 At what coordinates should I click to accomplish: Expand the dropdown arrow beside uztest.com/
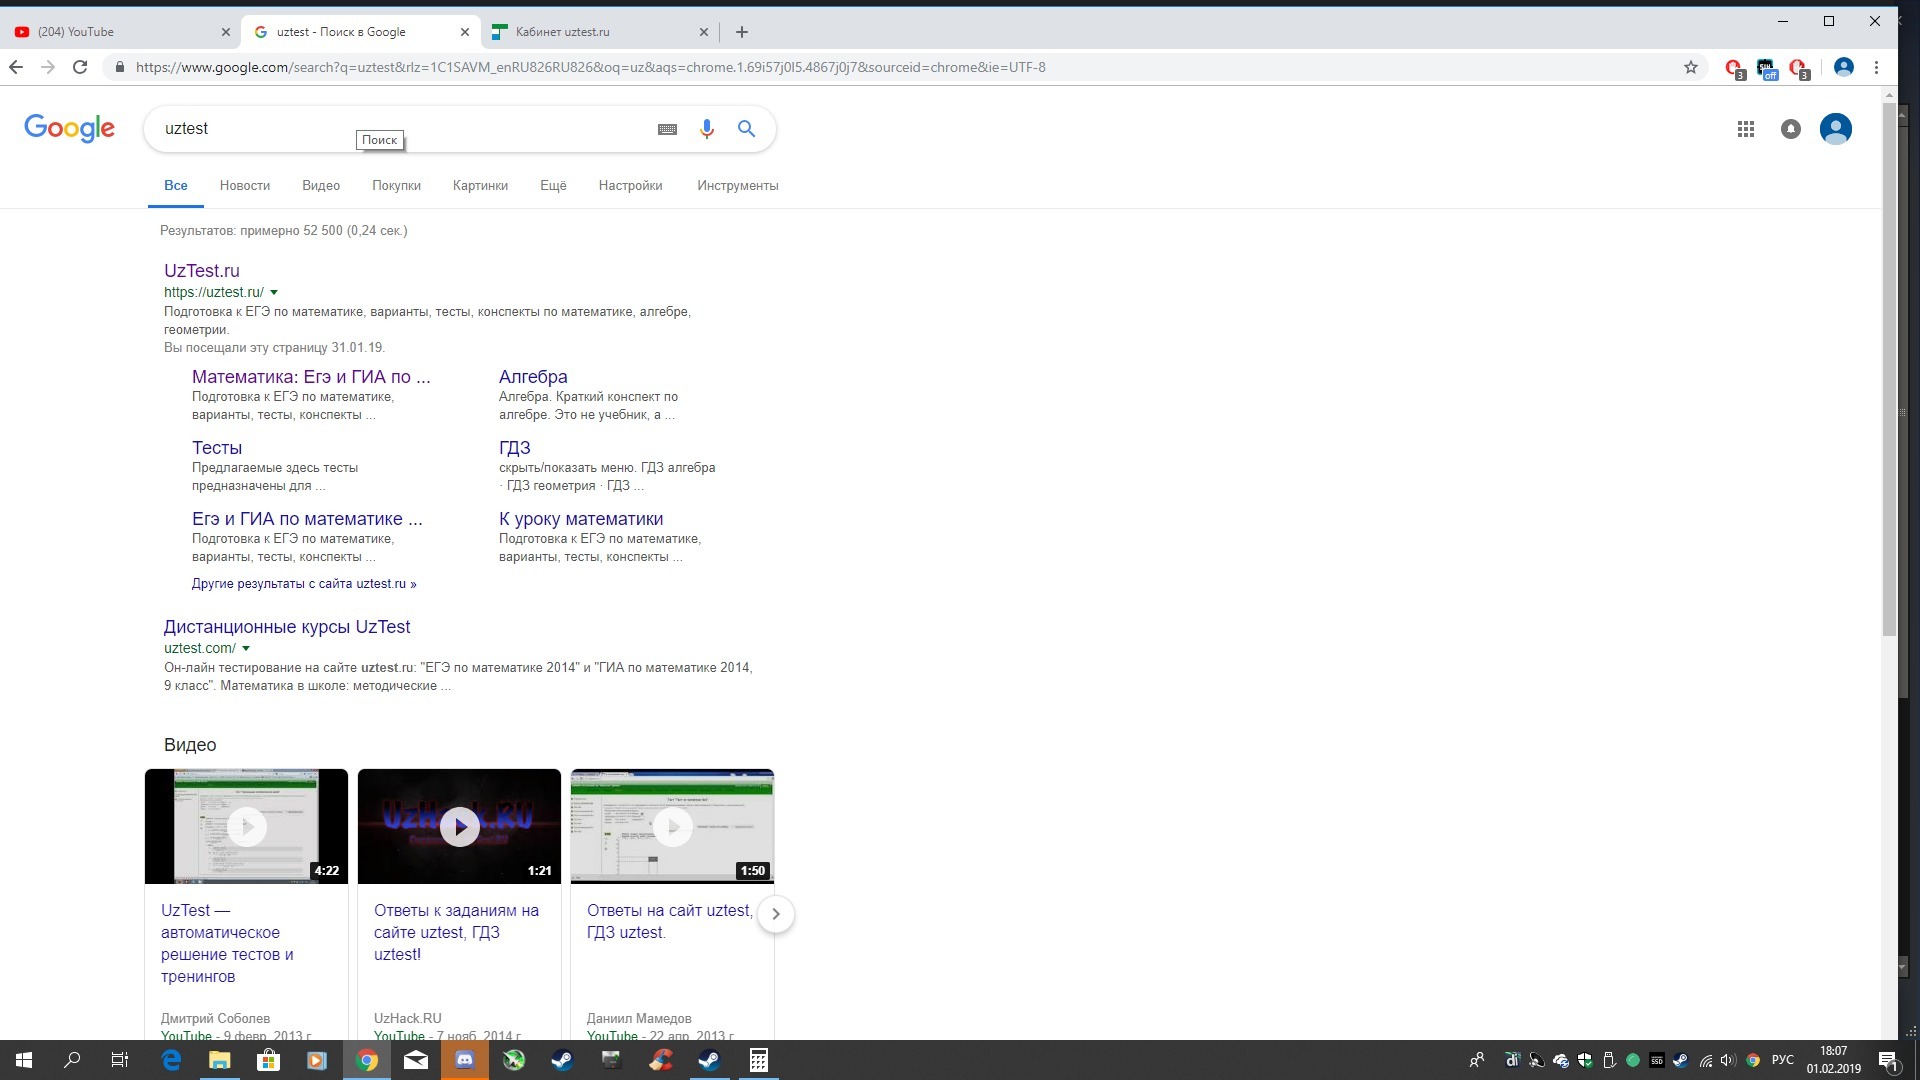(x=246, y=649)
